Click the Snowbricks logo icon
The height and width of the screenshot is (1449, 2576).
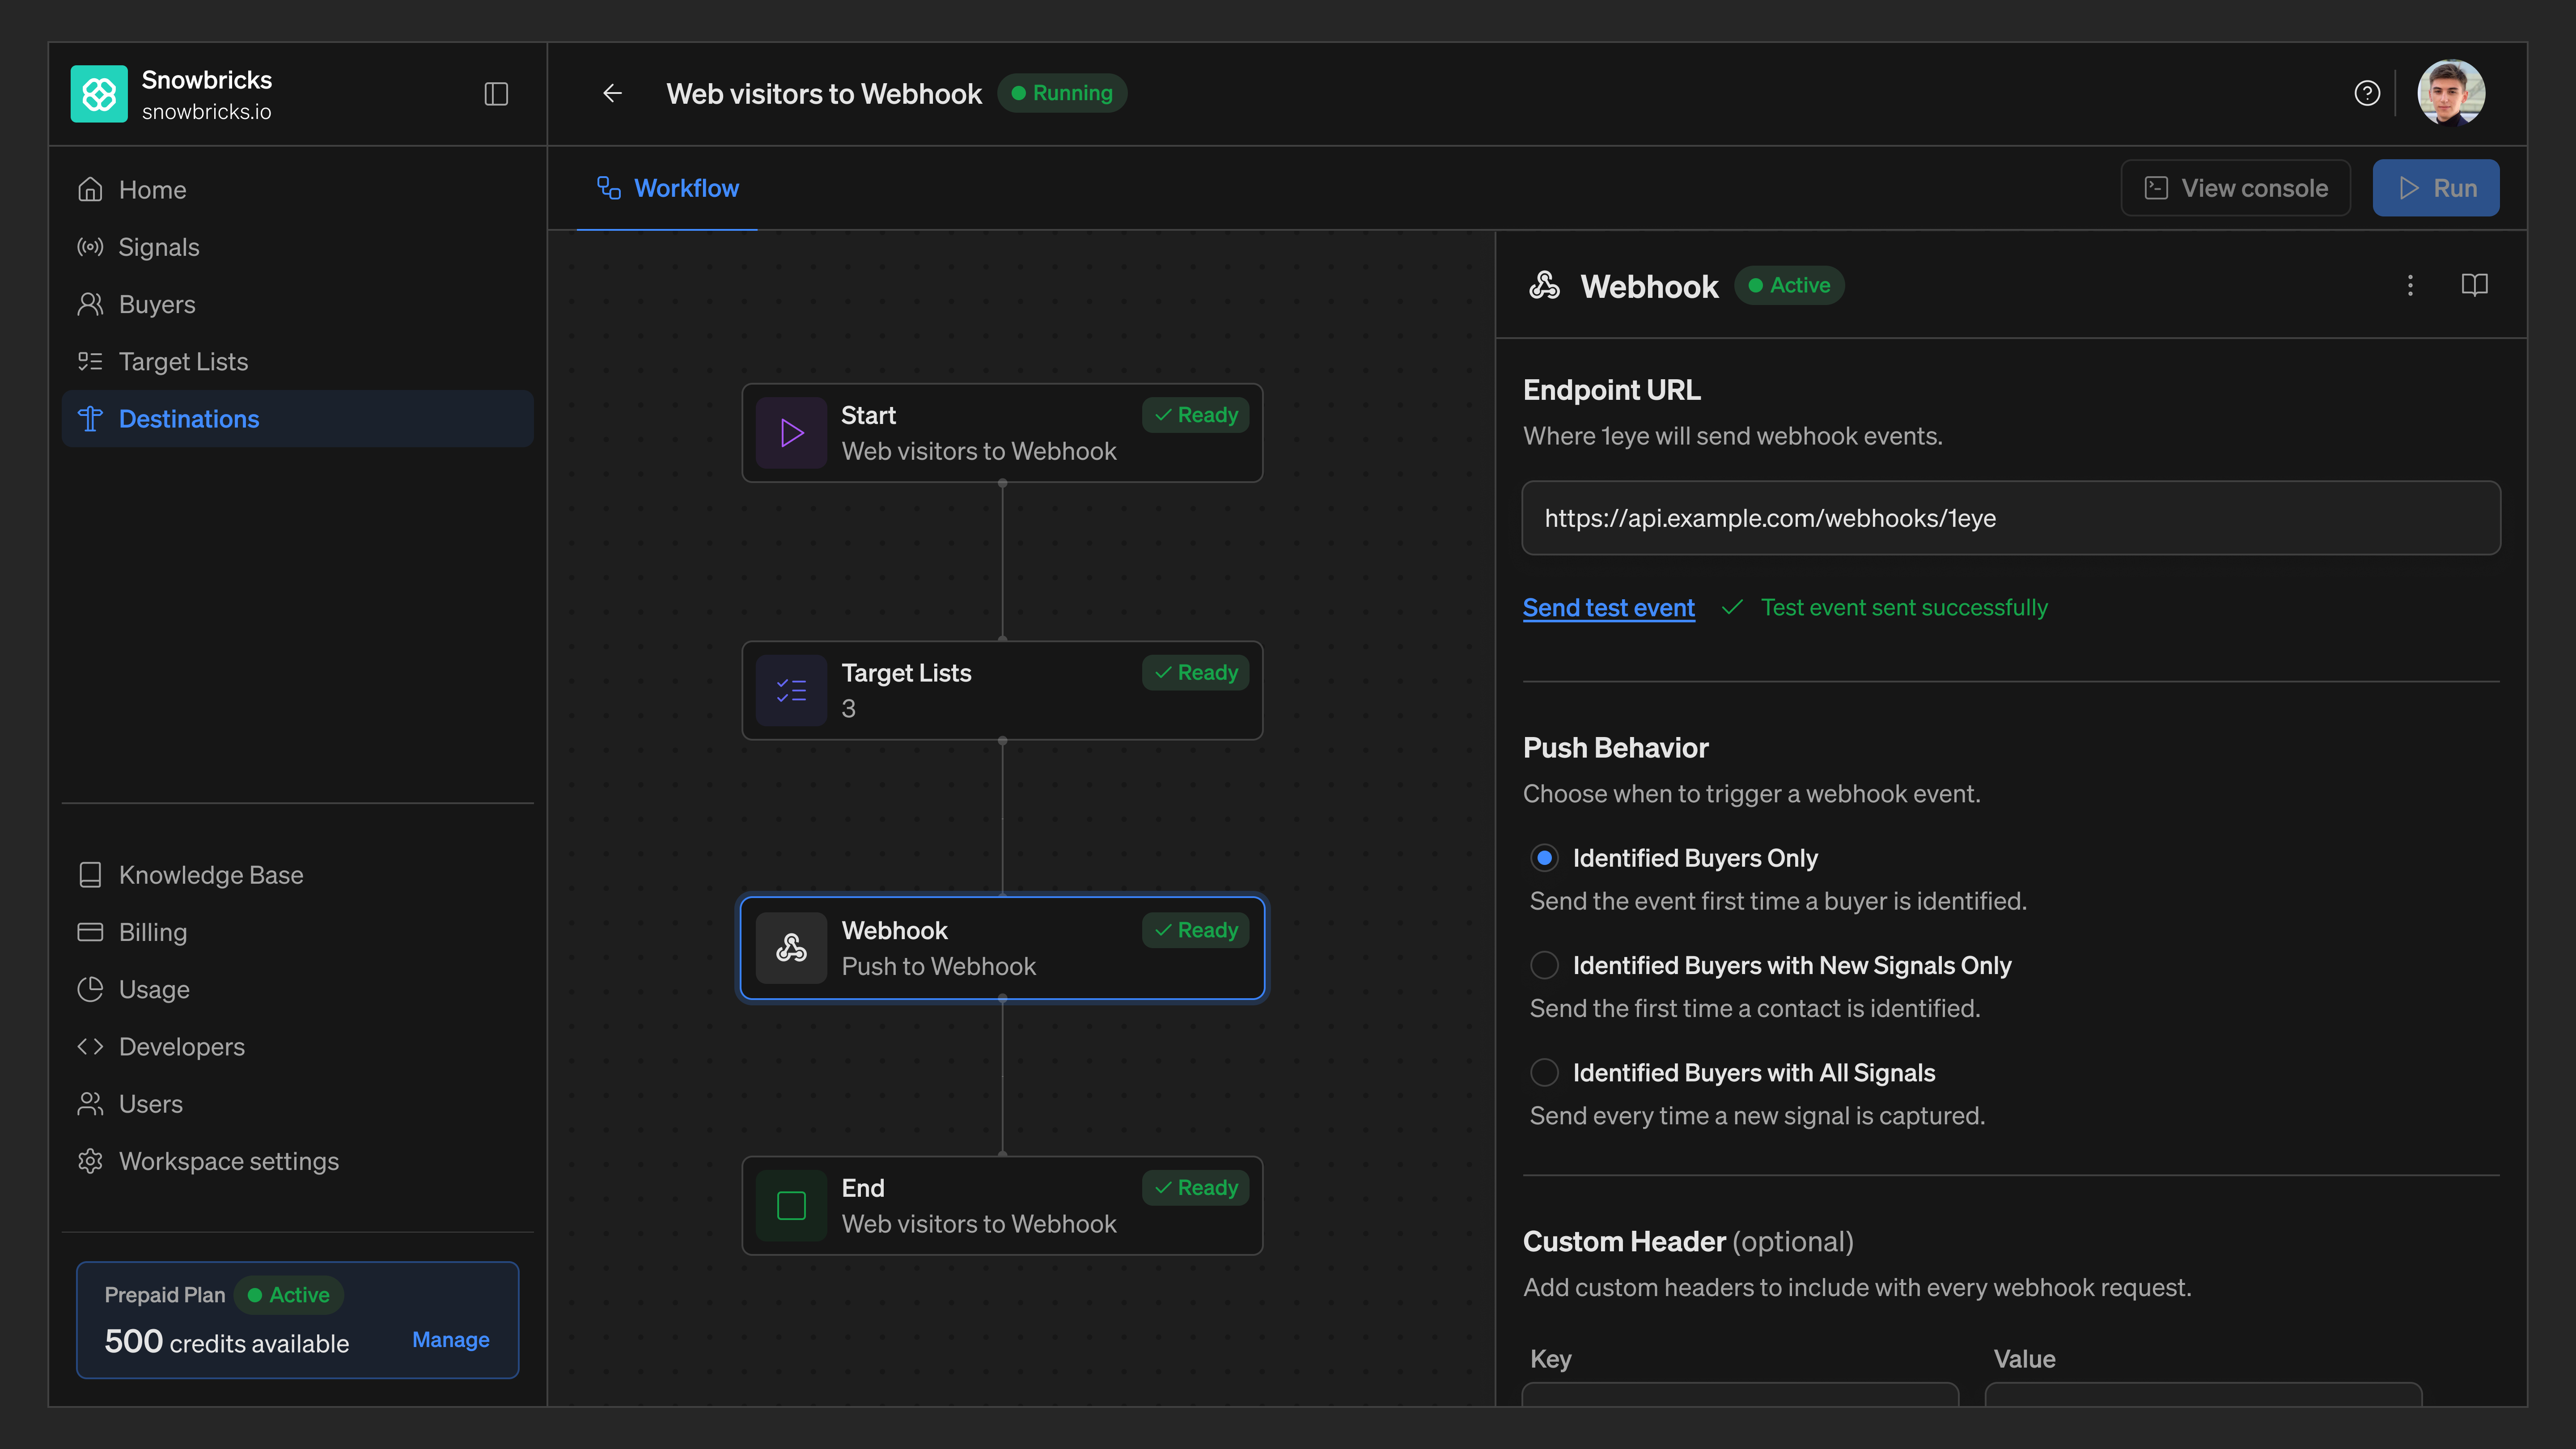coord(99,94)
